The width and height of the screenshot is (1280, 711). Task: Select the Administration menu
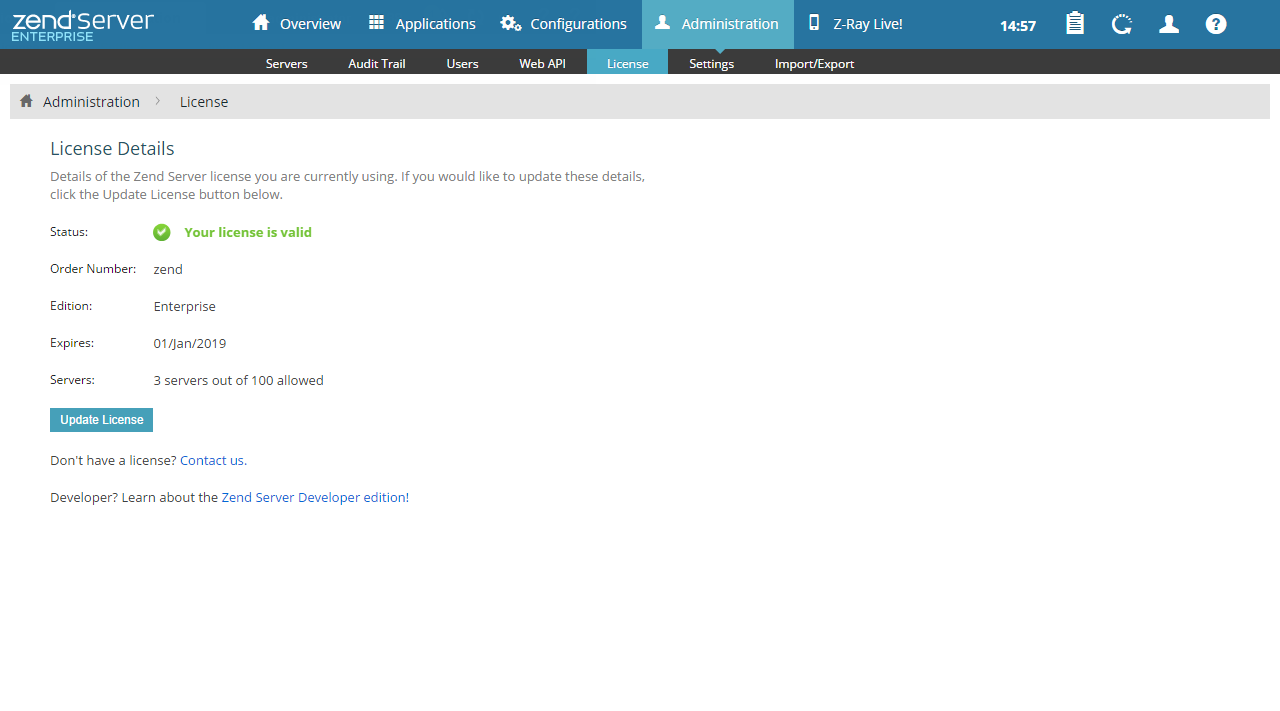pyautogui.click(x=718, y=24)
